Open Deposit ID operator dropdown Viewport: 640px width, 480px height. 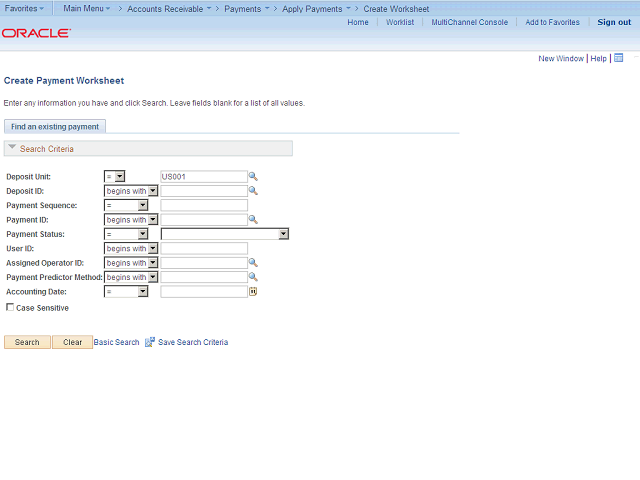(x=131, y=191)
